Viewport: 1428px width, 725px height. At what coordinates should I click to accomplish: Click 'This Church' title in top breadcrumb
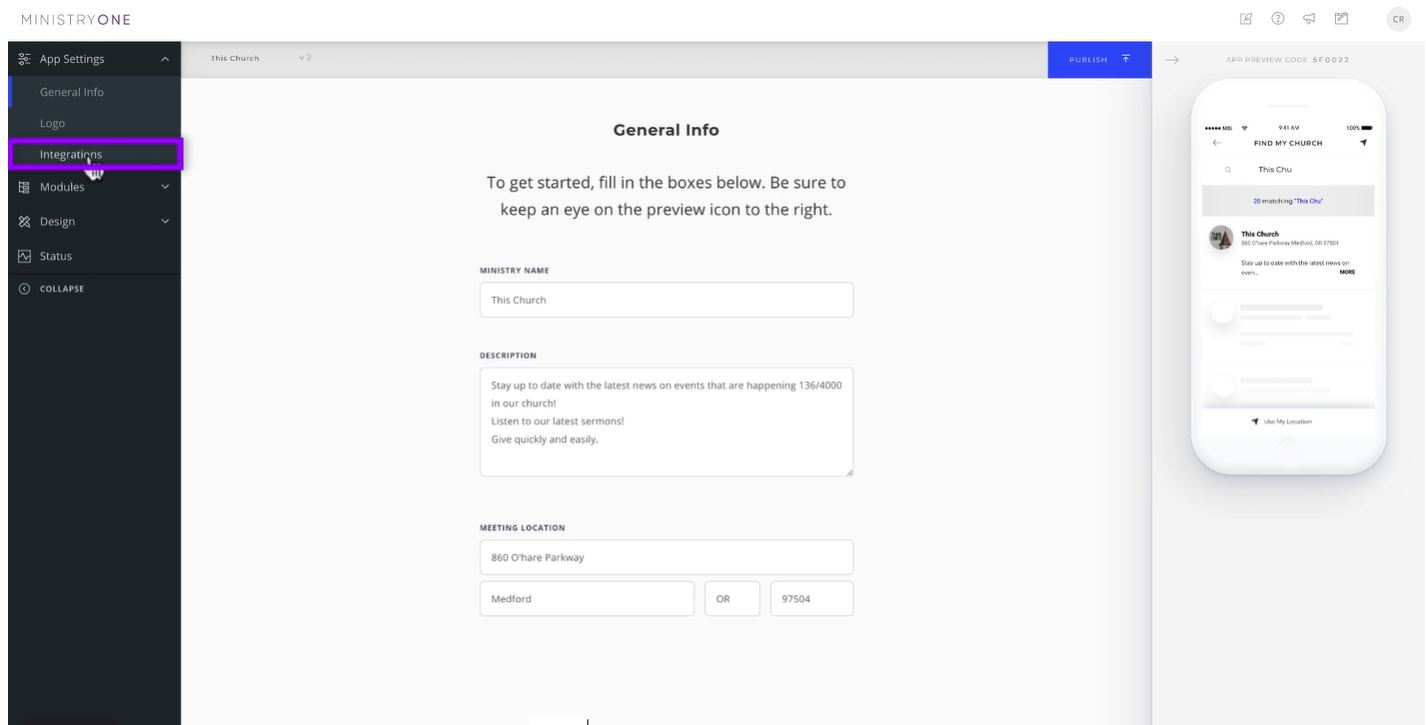tap(235, 58)
